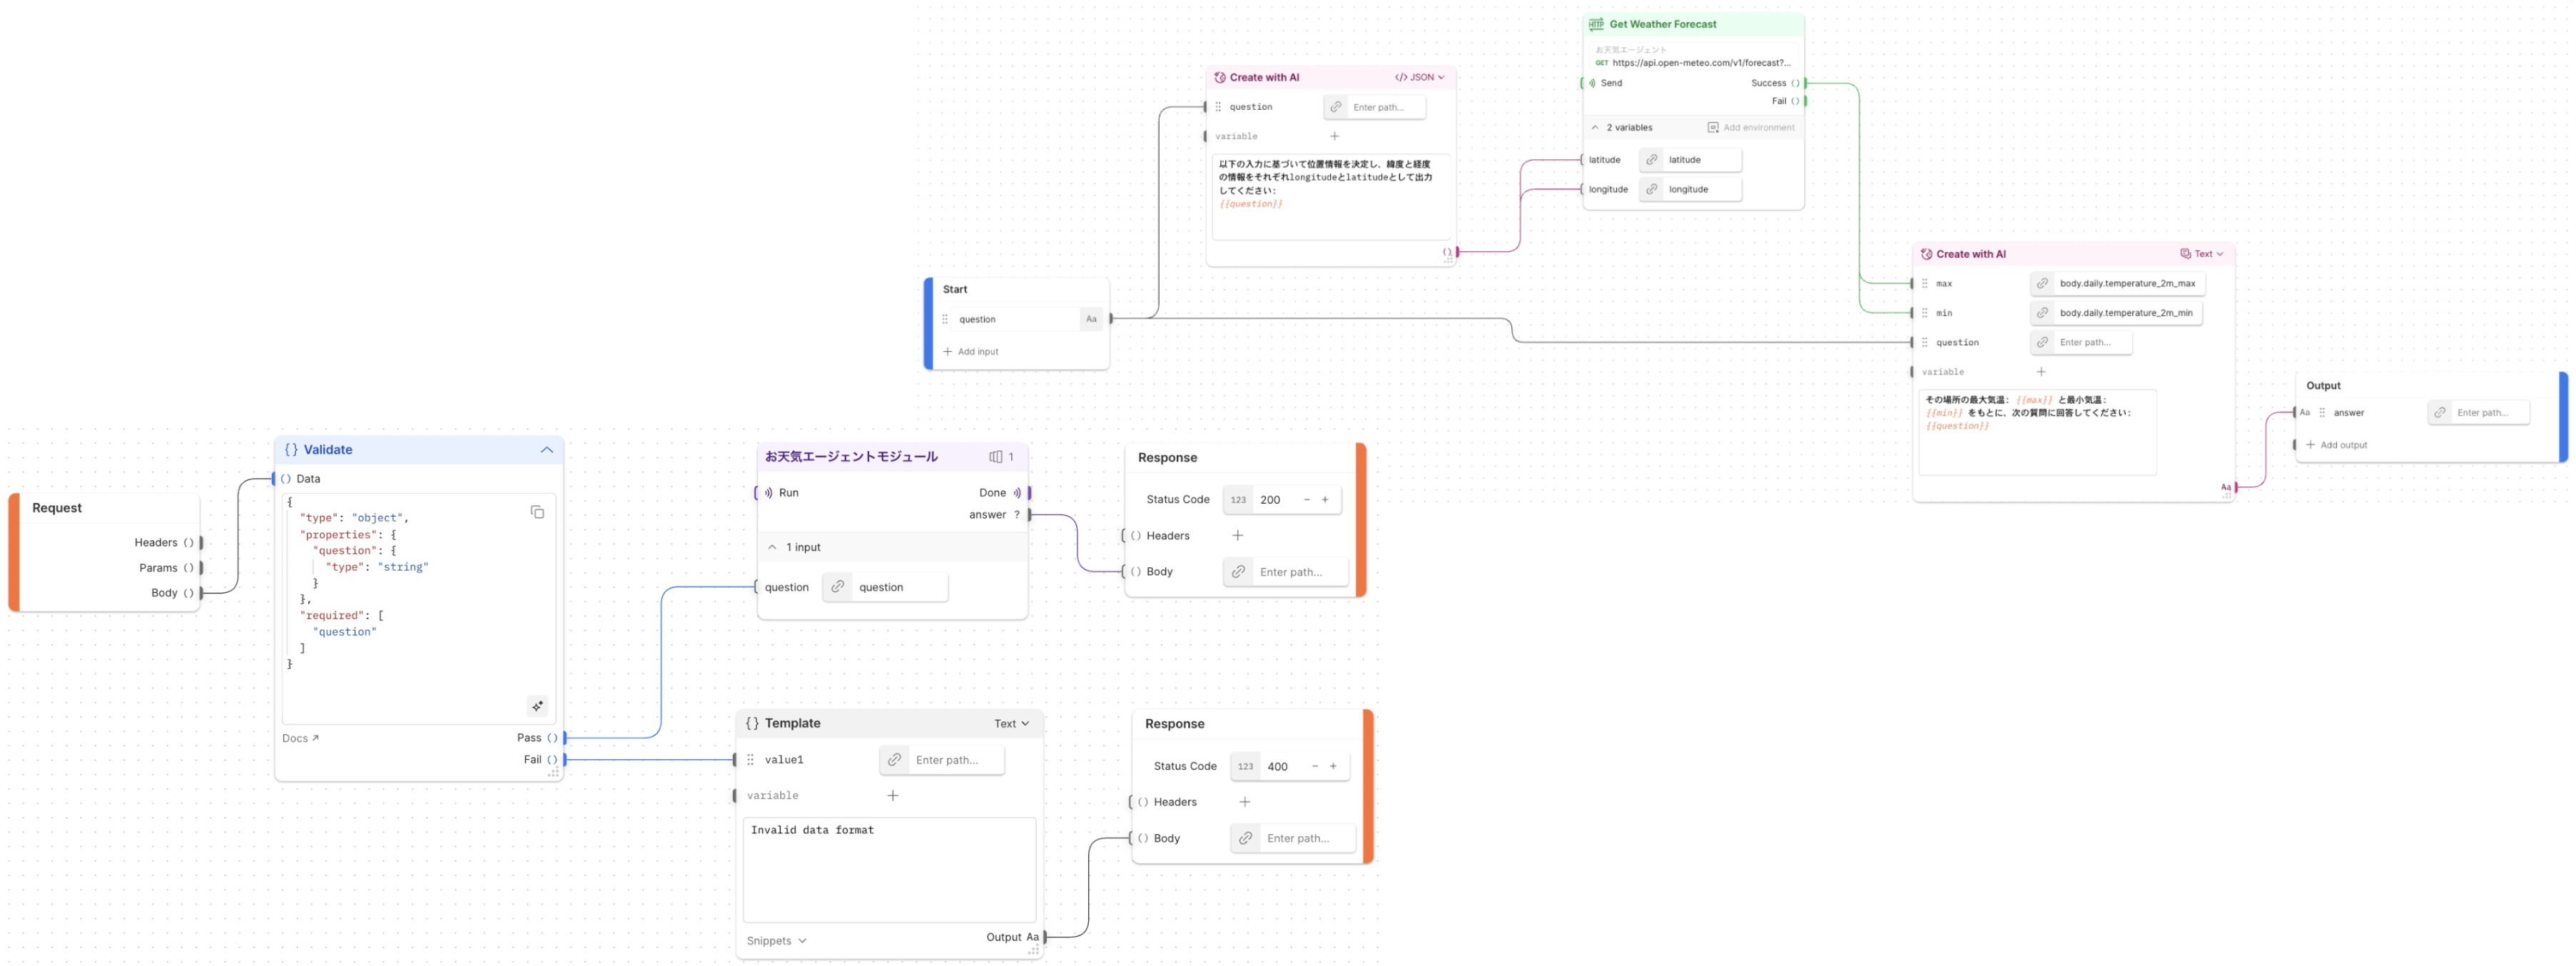This screenshot has height=966, width=2576.
Task: Click the module icon next to お天気エージェントモジュール title
Action: click(x=996, y=456)
